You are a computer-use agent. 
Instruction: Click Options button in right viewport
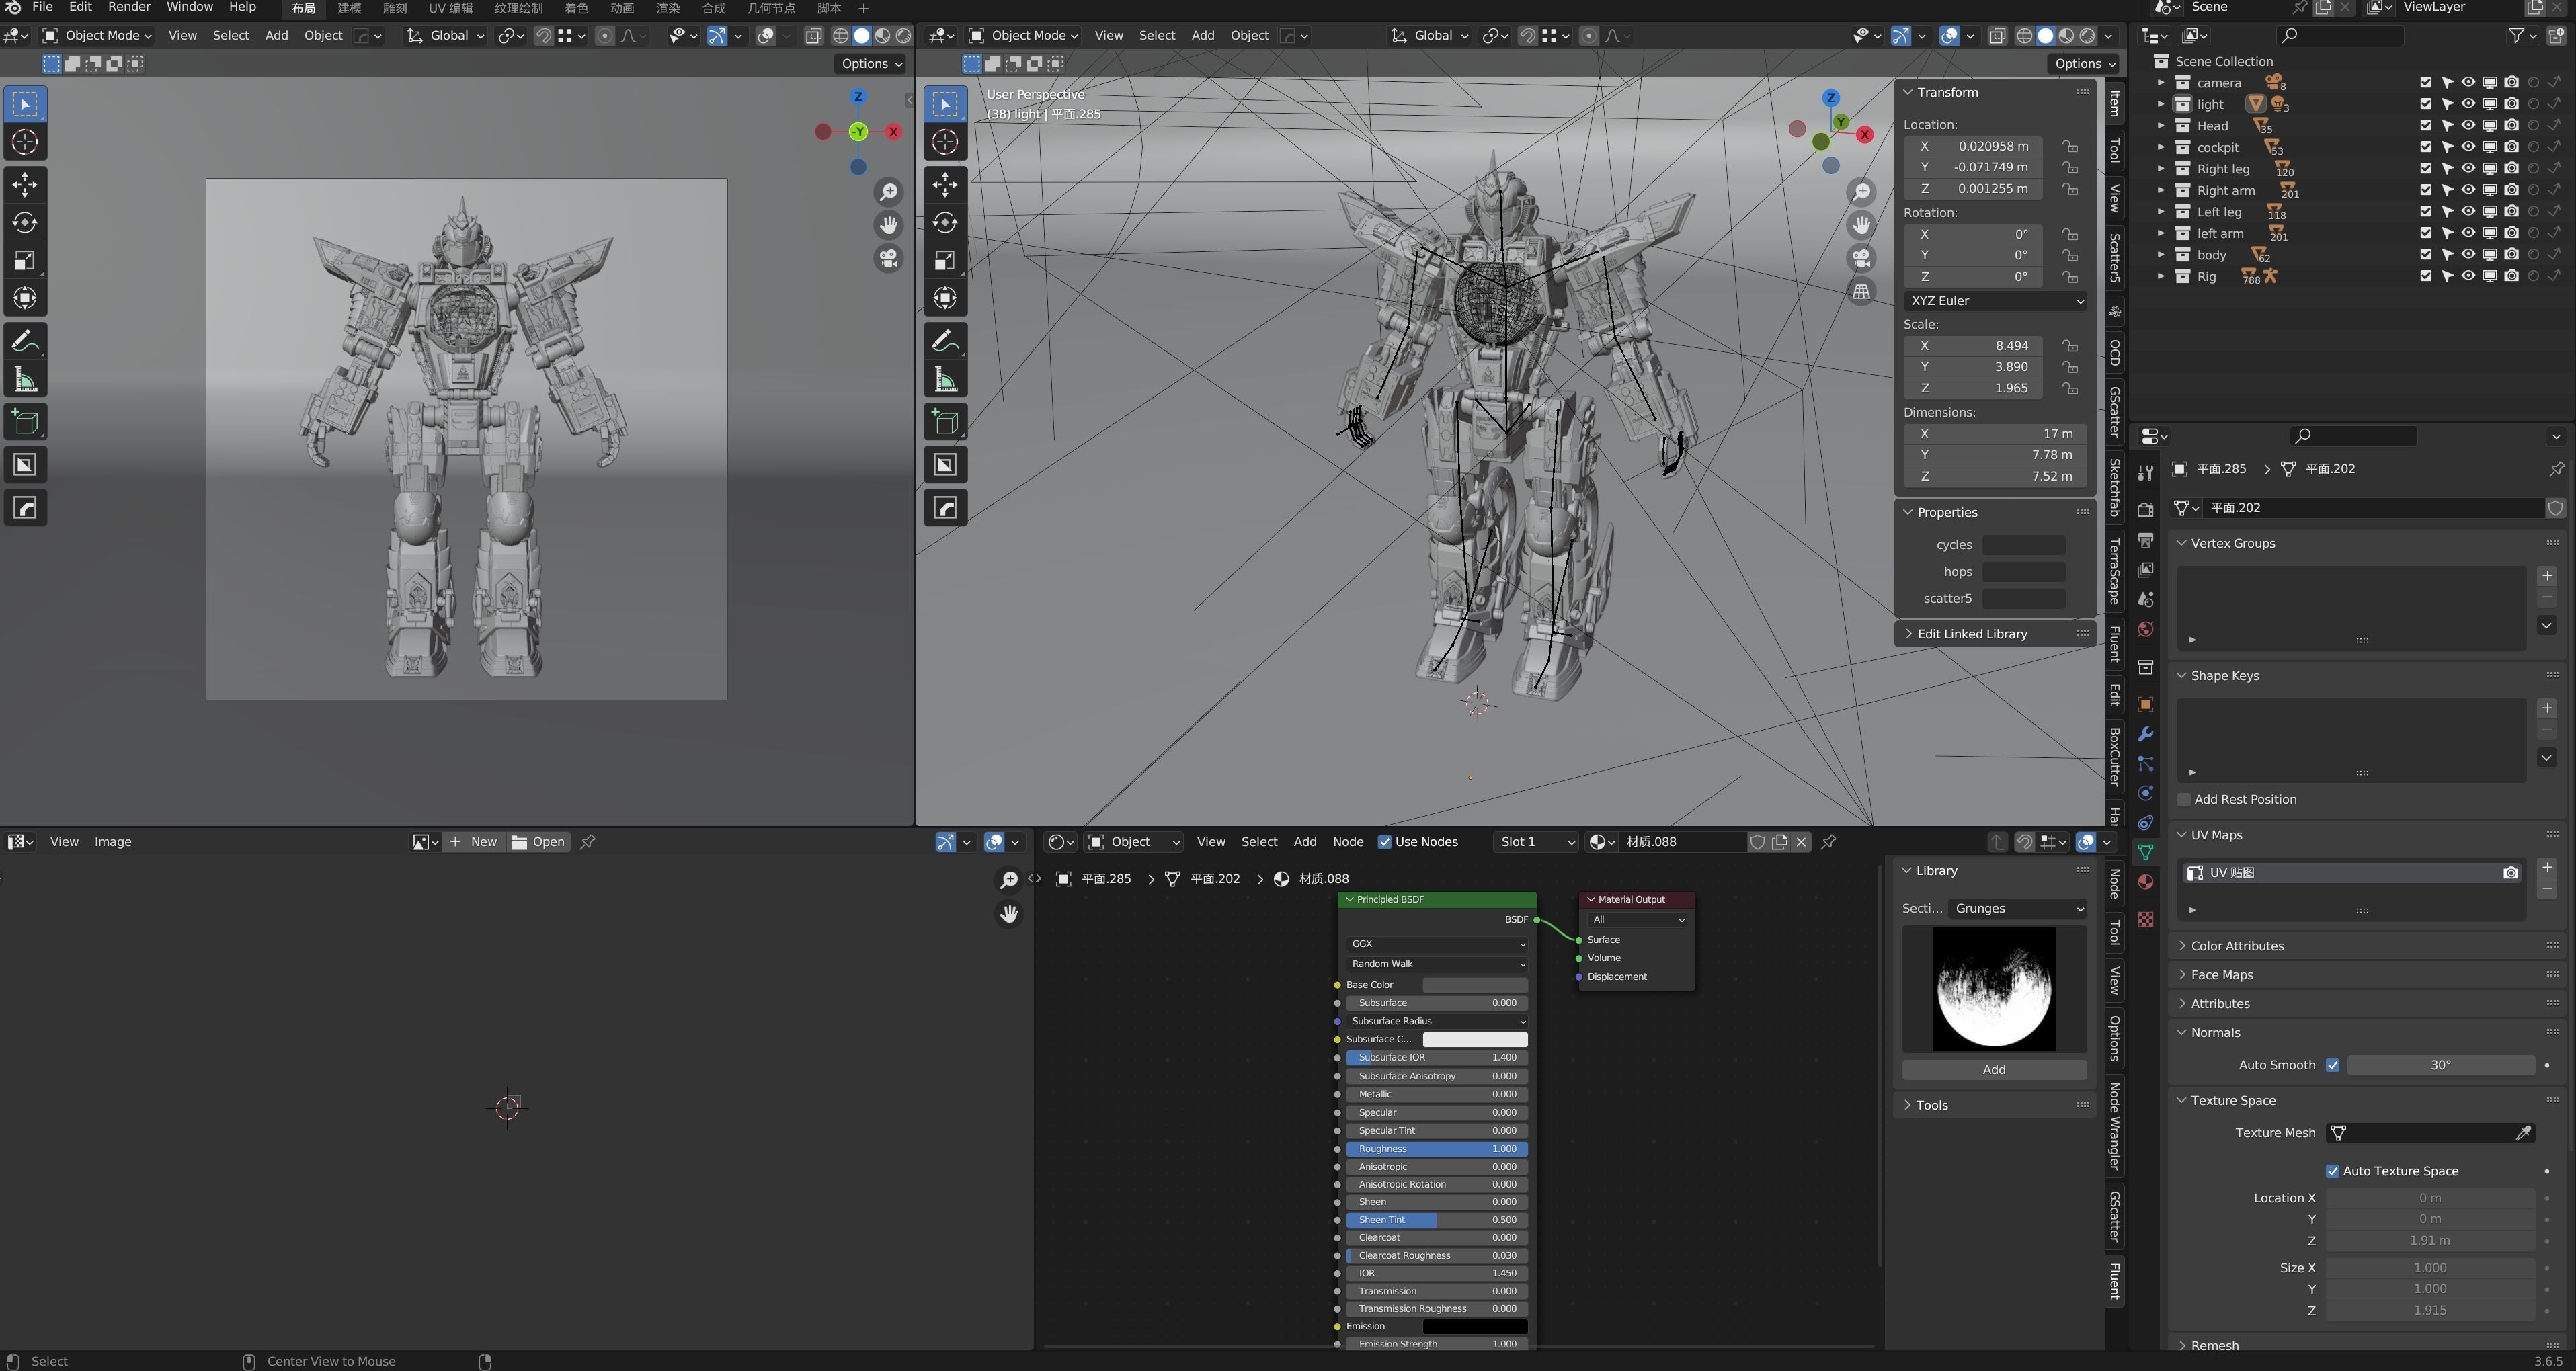[2084, 63]
